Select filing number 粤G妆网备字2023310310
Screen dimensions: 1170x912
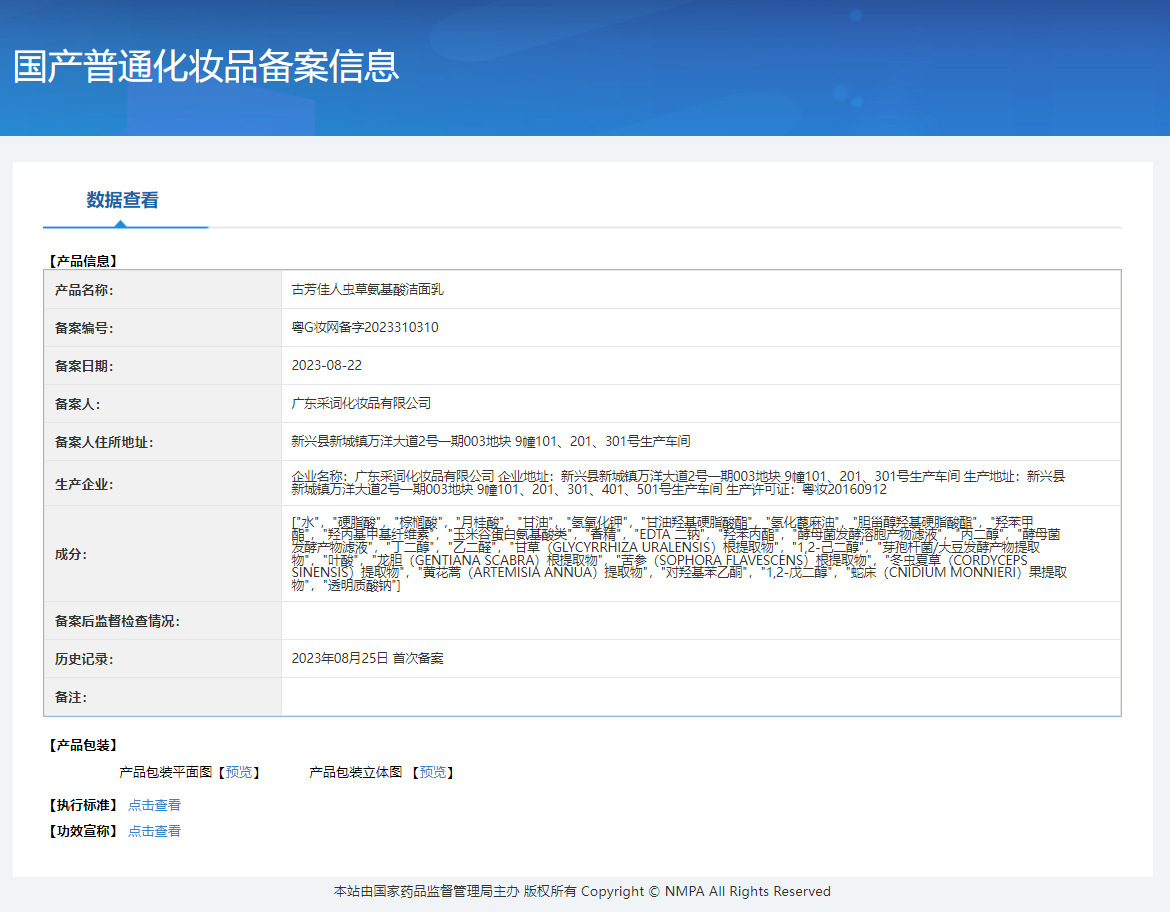(365, 328)
